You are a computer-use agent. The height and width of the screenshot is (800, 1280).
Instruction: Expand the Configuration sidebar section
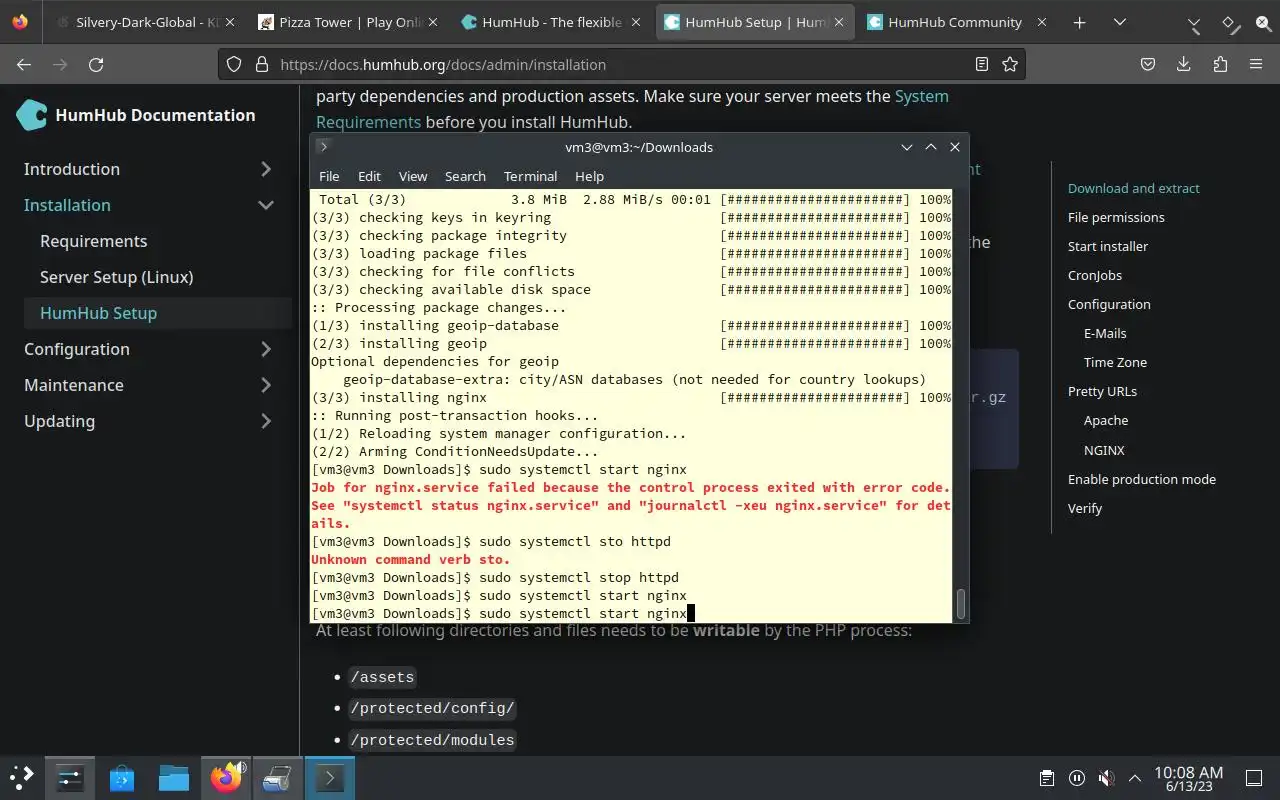click(266, 349)
